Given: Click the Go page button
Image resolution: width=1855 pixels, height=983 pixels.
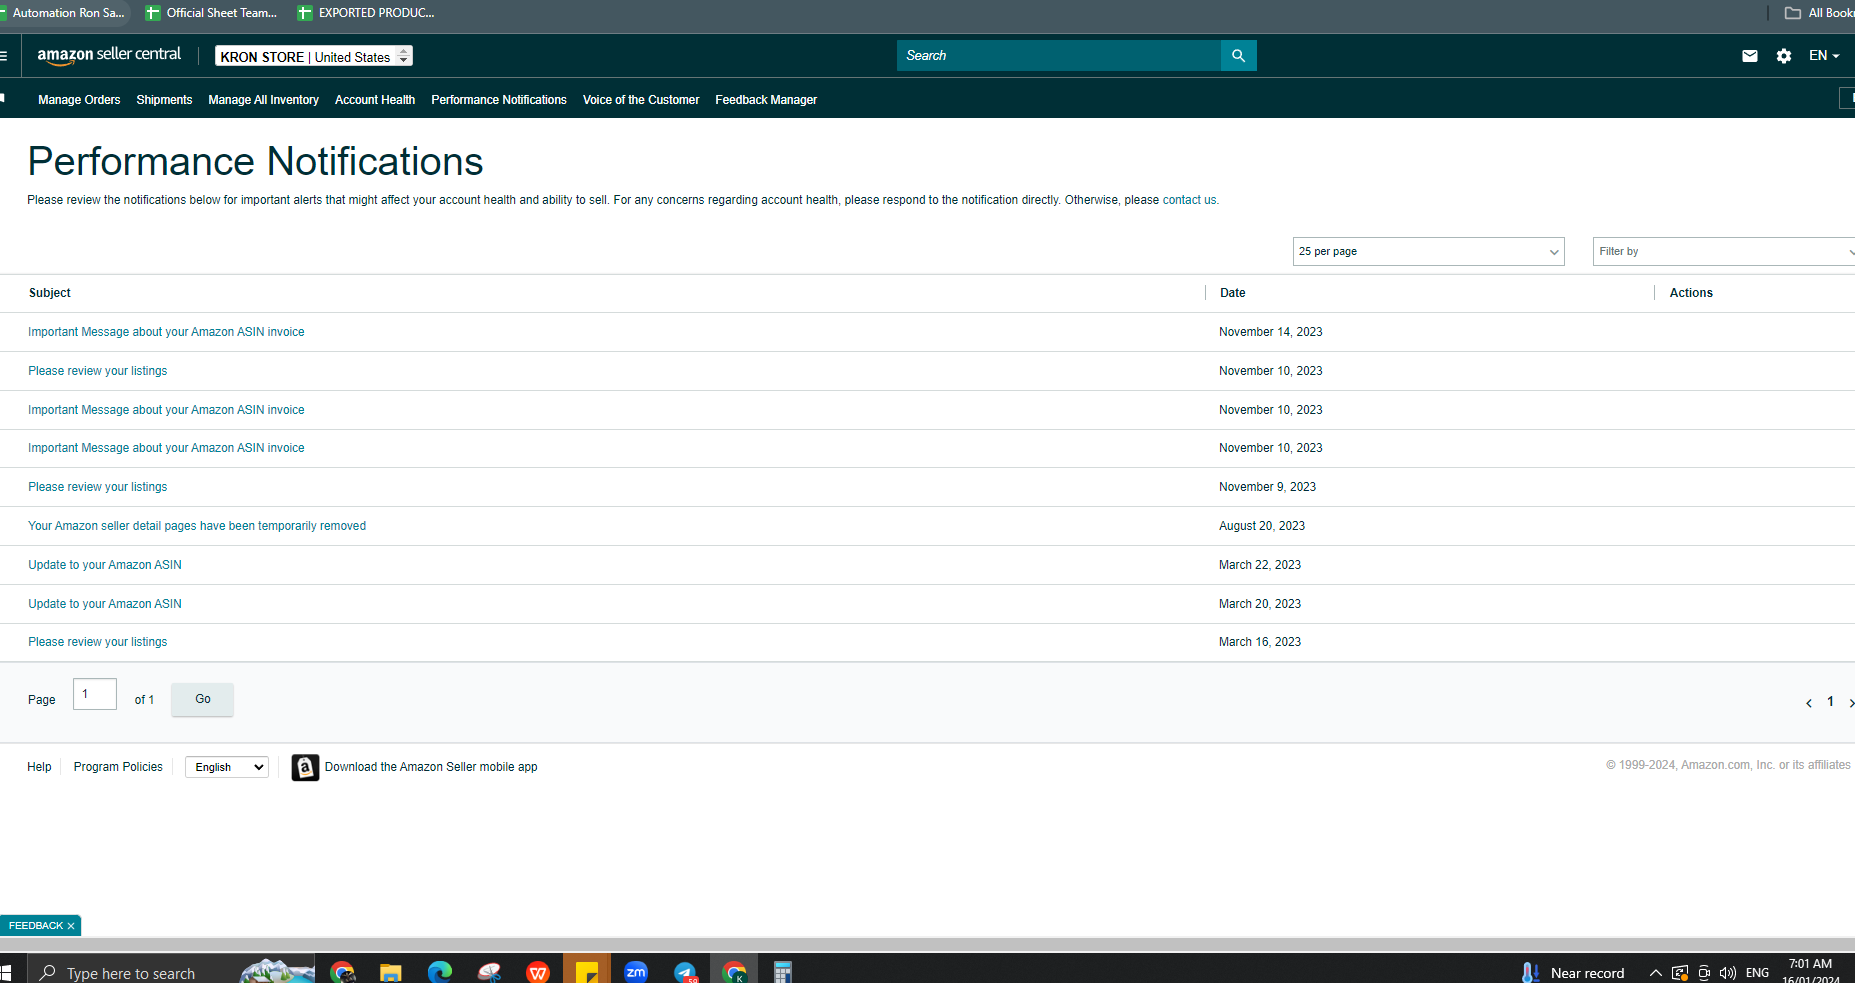Looking at the screenshot, I should click(202, 699).
